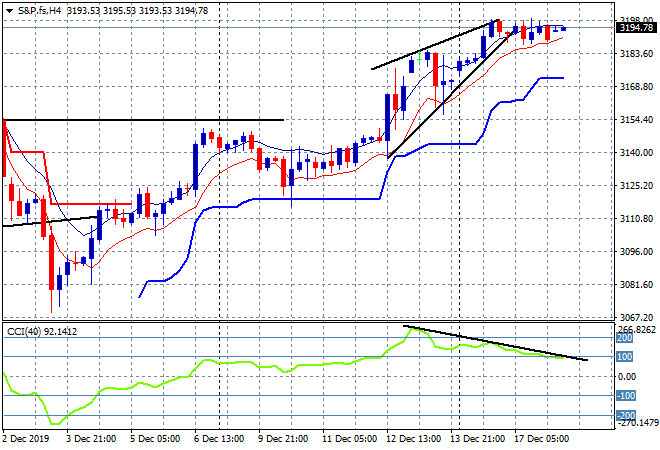Click the S&P.fs,H4 symbol title text

(x=40, y=11)
